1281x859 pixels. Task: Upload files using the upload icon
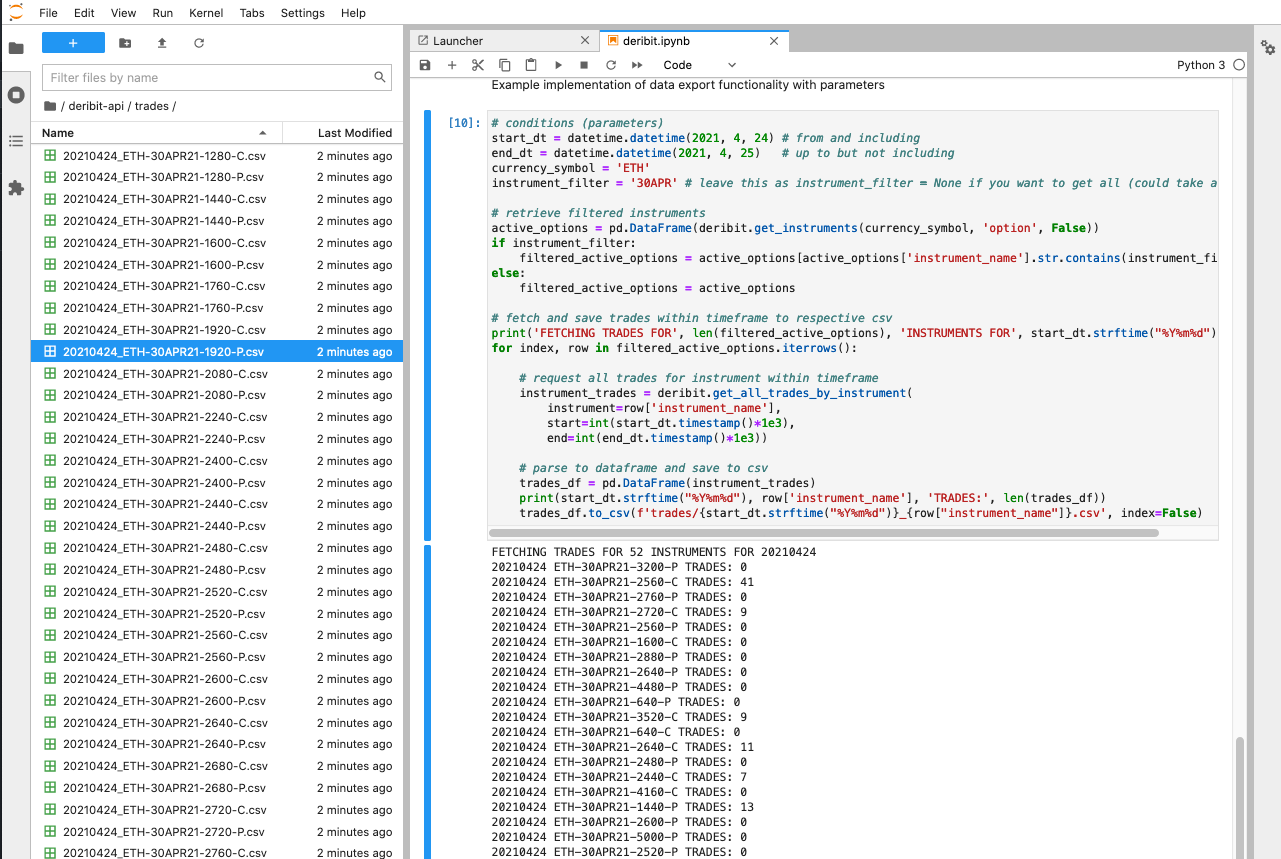161,43
